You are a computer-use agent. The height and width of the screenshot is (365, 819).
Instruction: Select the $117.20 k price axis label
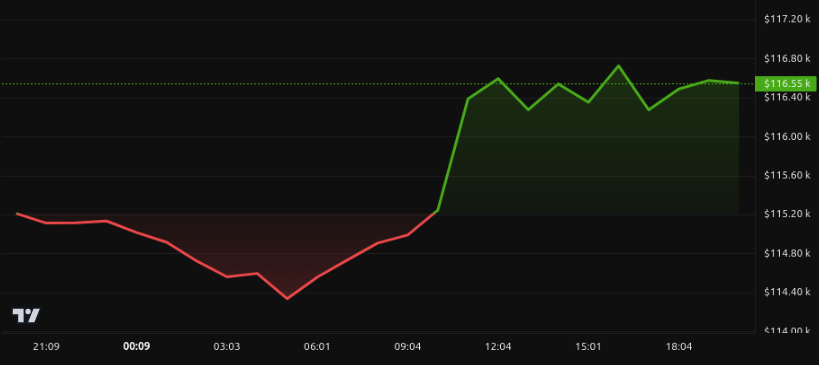tap(787, 19)
